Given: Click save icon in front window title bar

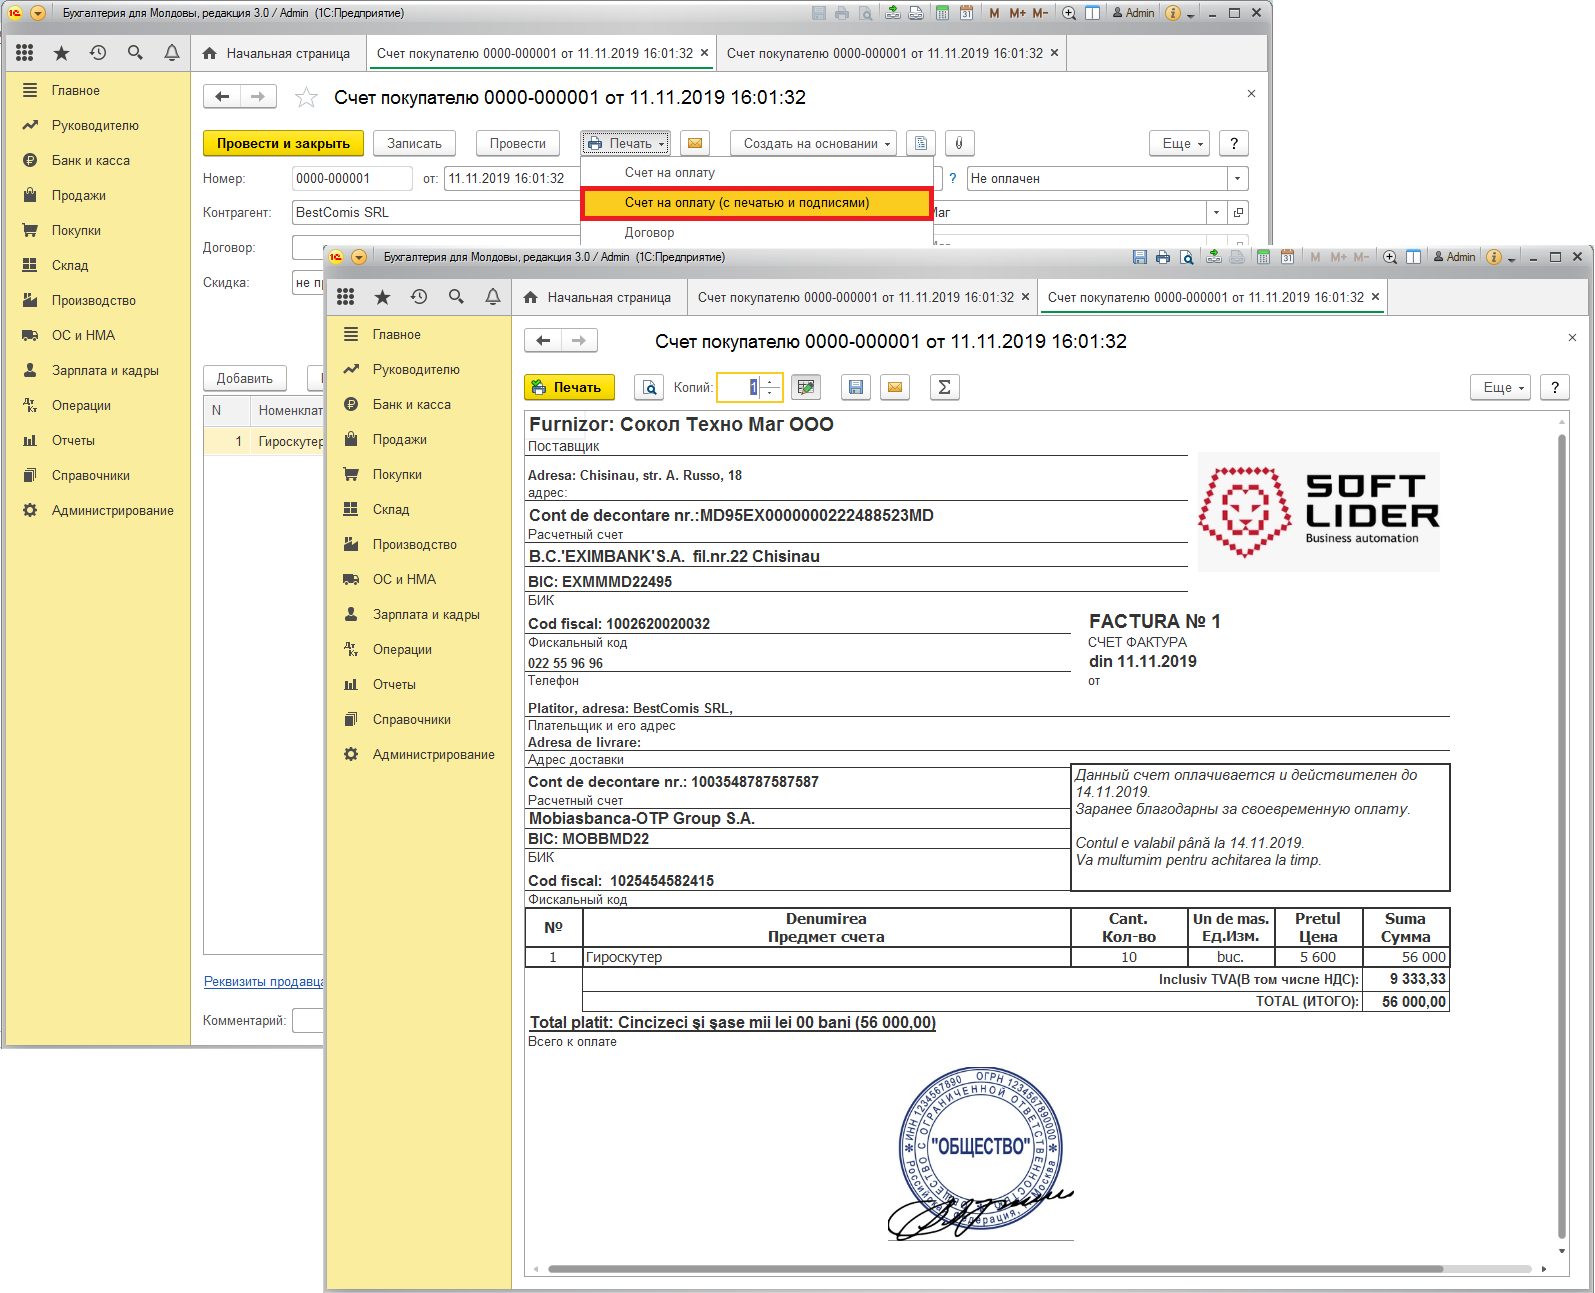Looking at the screenshot, I should click(x=1140, y=257).
